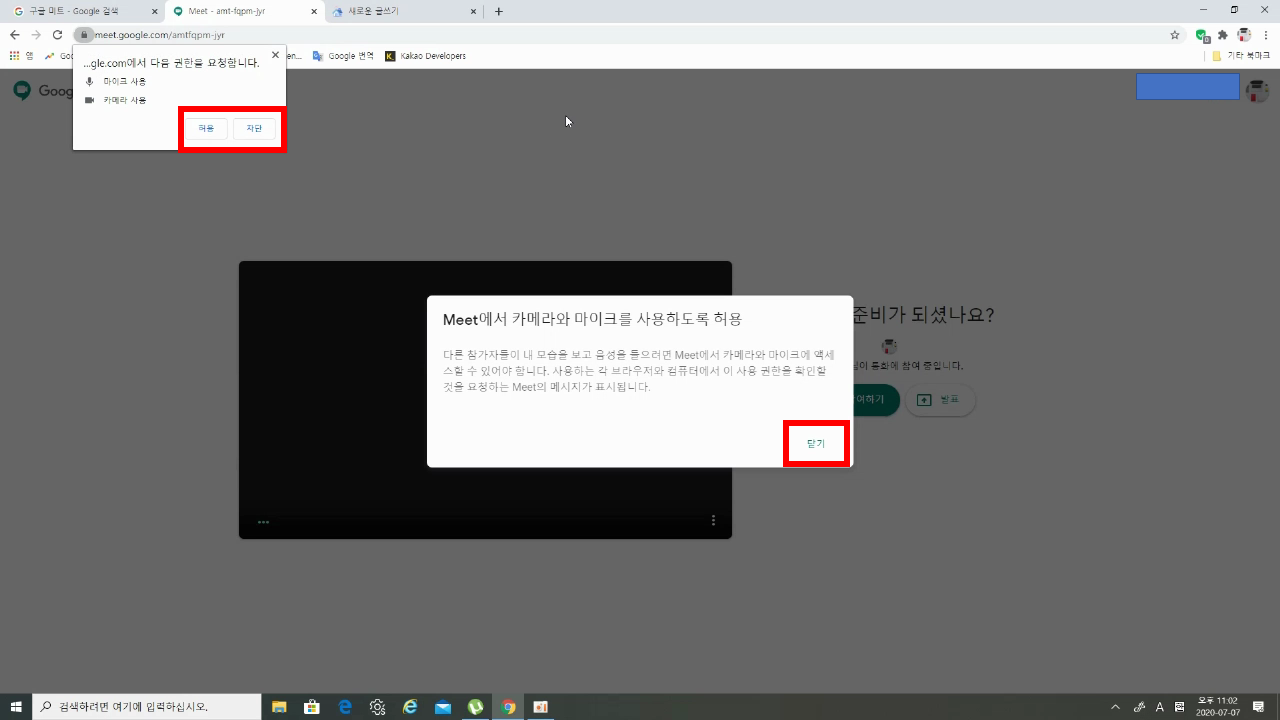Open the pen input tray icon

[1139, 707]
